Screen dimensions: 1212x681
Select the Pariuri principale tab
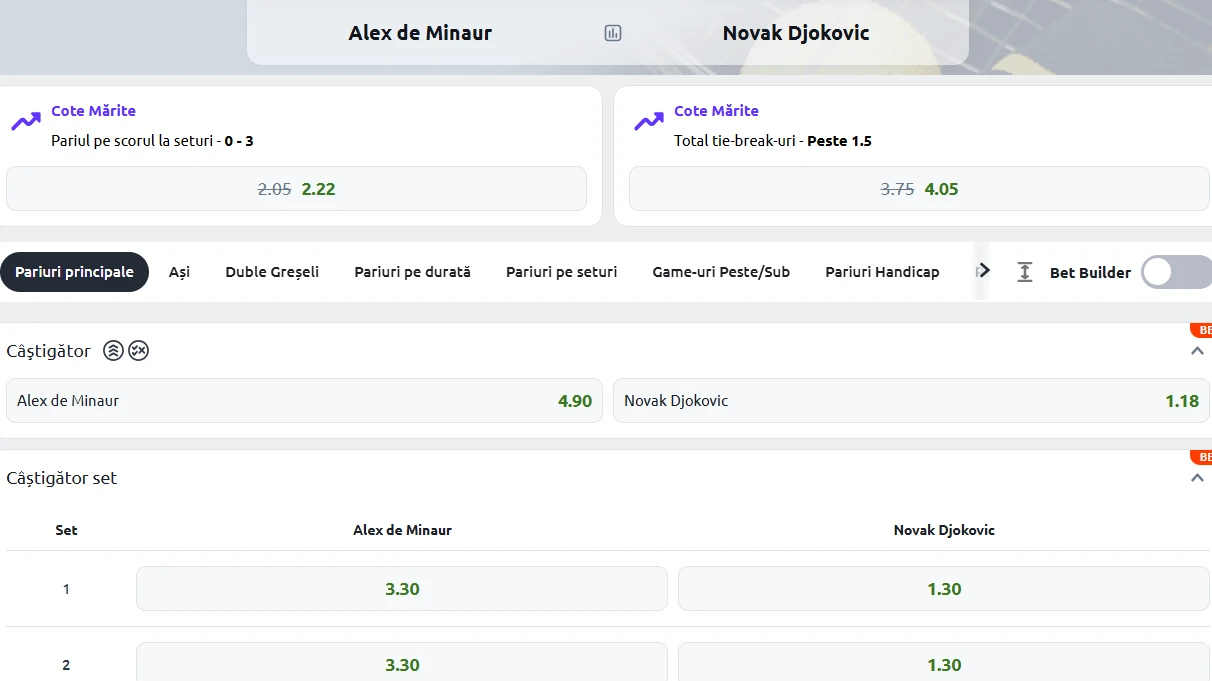pos(74,272)
